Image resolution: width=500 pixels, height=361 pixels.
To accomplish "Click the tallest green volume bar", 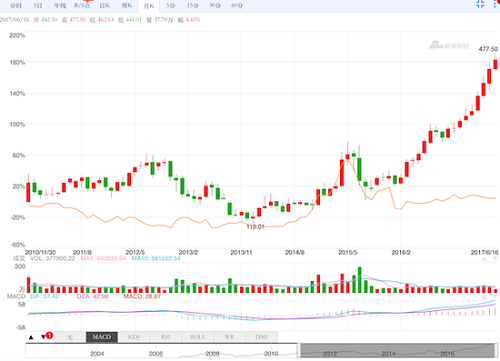I will (x=359, y=280).
